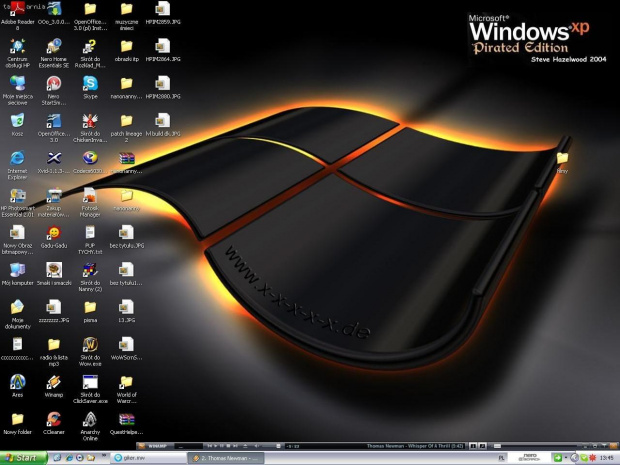Click the Skype desktop icon

[x=90, y=87]
